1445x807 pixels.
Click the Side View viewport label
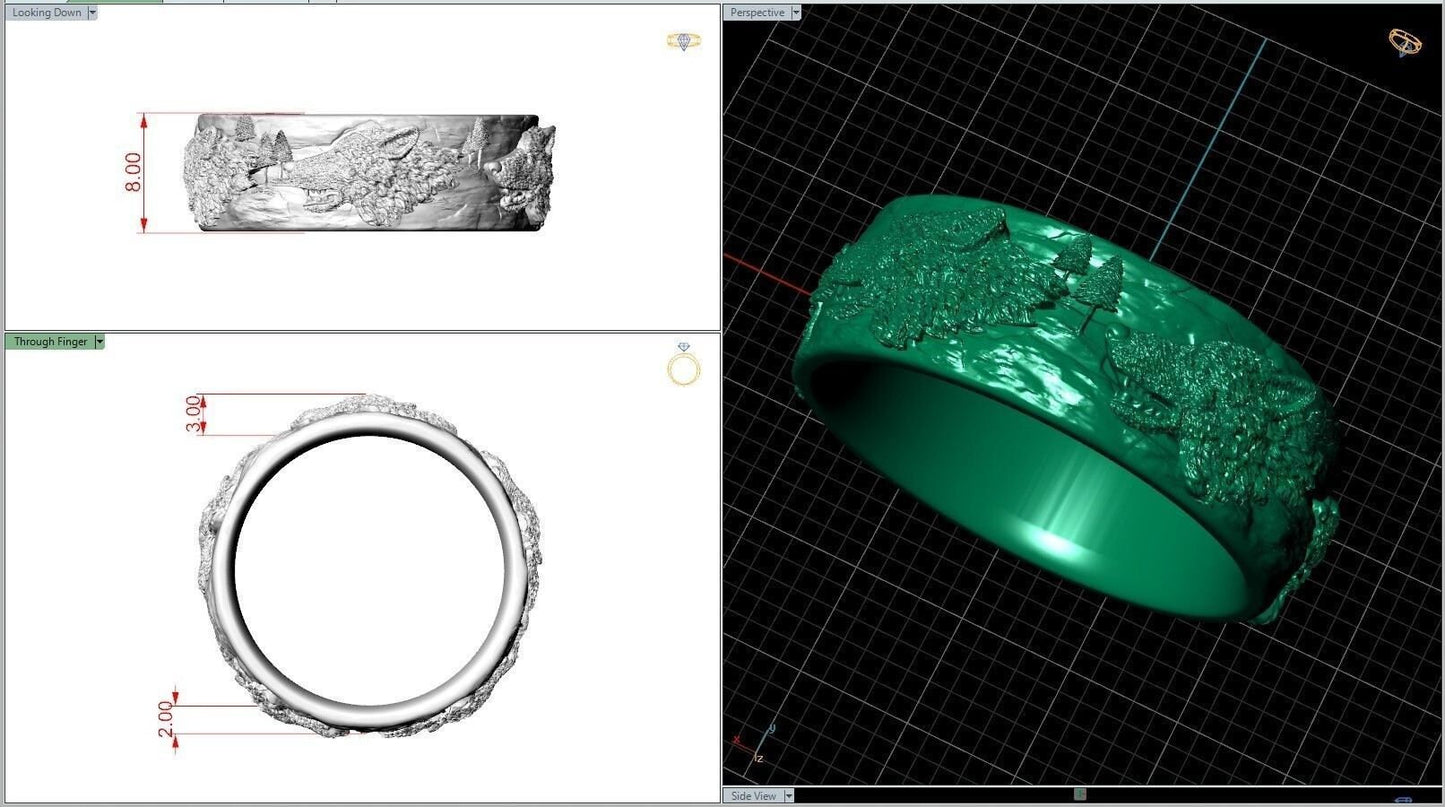click(x=753, y=796)
